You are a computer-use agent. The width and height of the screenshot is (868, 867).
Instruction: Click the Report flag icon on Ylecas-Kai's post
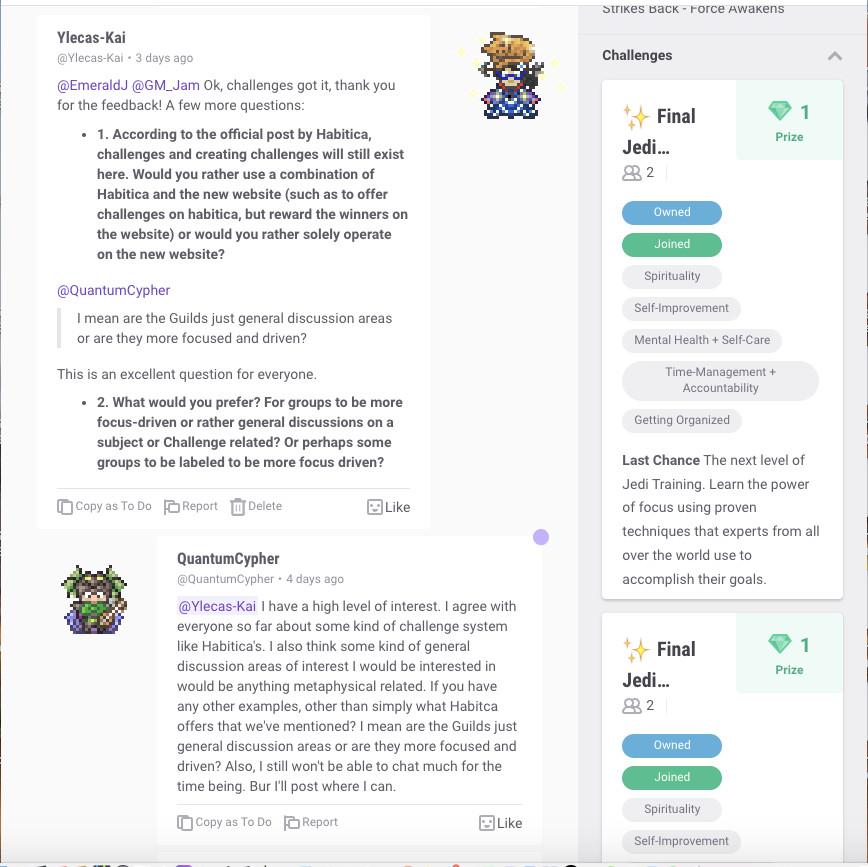click(x=172, y=507)
